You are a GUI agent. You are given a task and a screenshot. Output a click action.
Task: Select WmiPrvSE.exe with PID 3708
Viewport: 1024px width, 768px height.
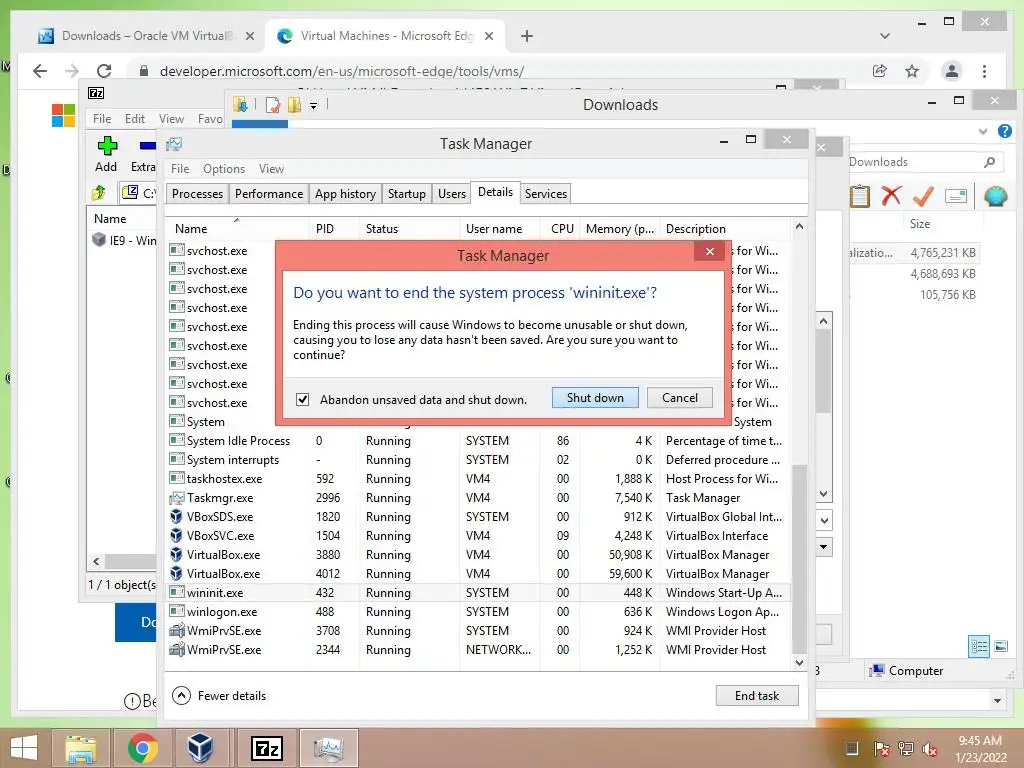pos(477,631)
